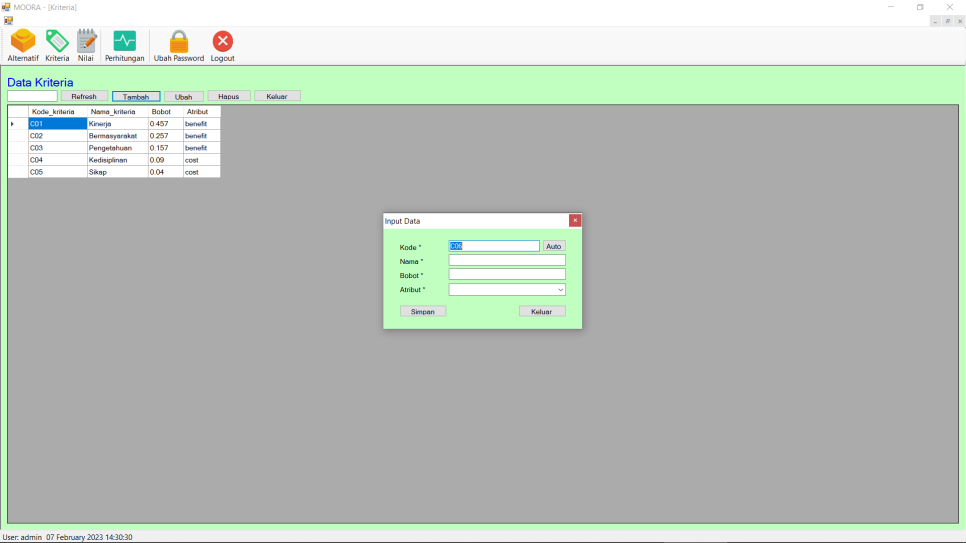Click Keluar button inside Input Data dialog

click(542, 311)
